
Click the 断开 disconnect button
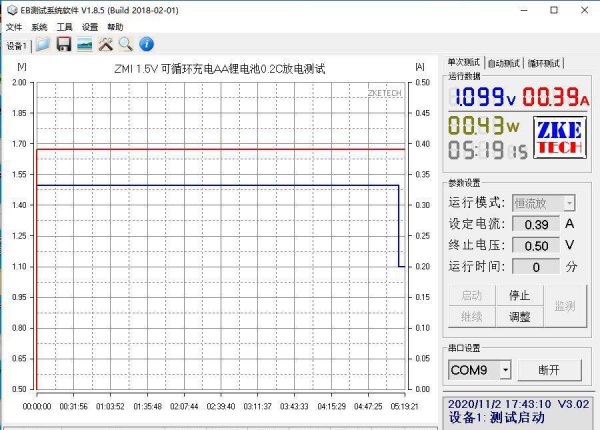(x=549, y=370)
